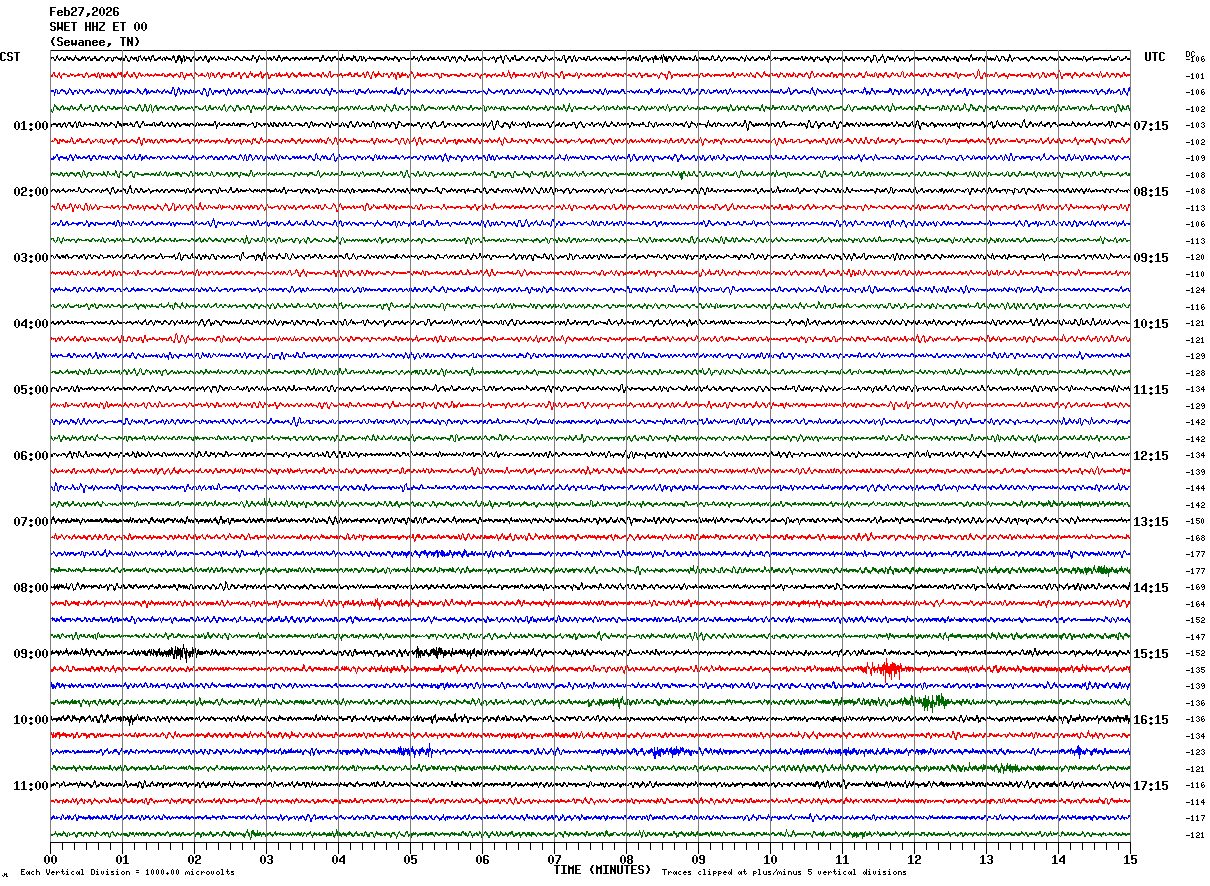Screen dimensions: 1210x886
Task: Click the 14:15 UTC time label
Action: pyautogui.click(x=1150, y=588)
